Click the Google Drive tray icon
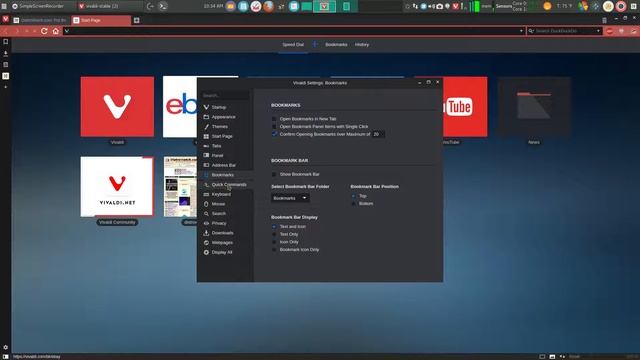 coord(583,6)
